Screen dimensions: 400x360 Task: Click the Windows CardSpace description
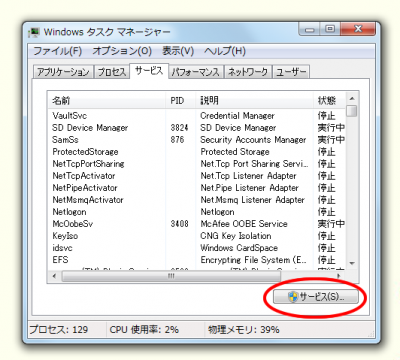pos(239,248)
